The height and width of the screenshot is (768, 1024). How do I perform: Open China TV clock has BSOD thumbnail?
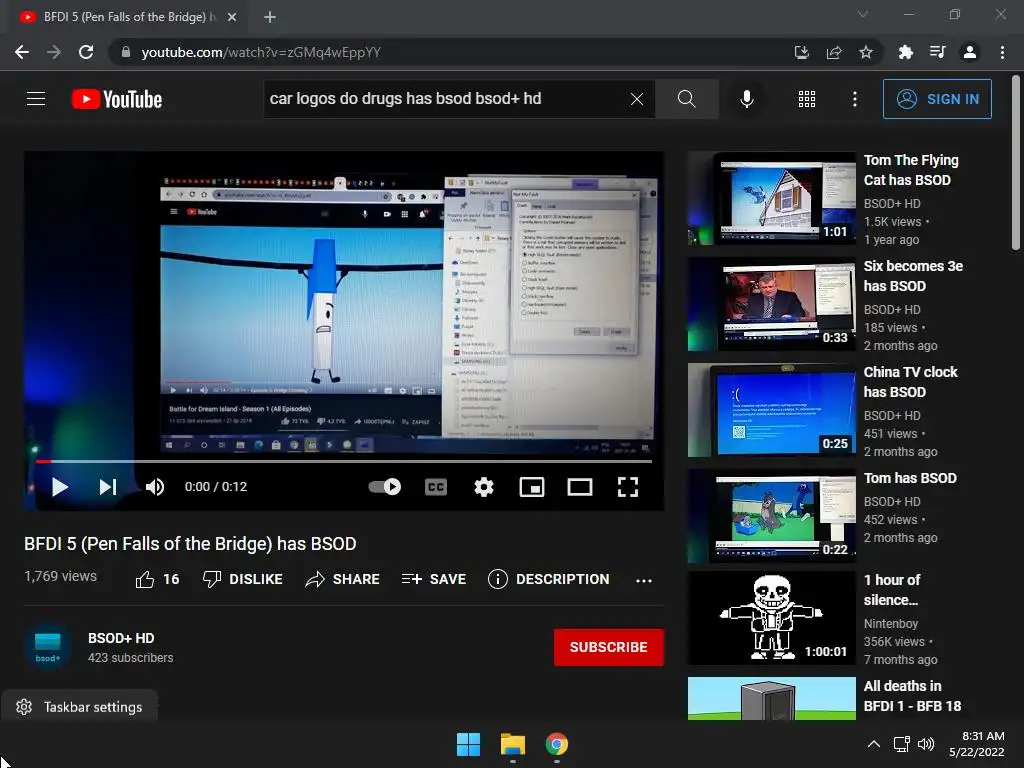(771, 410)
